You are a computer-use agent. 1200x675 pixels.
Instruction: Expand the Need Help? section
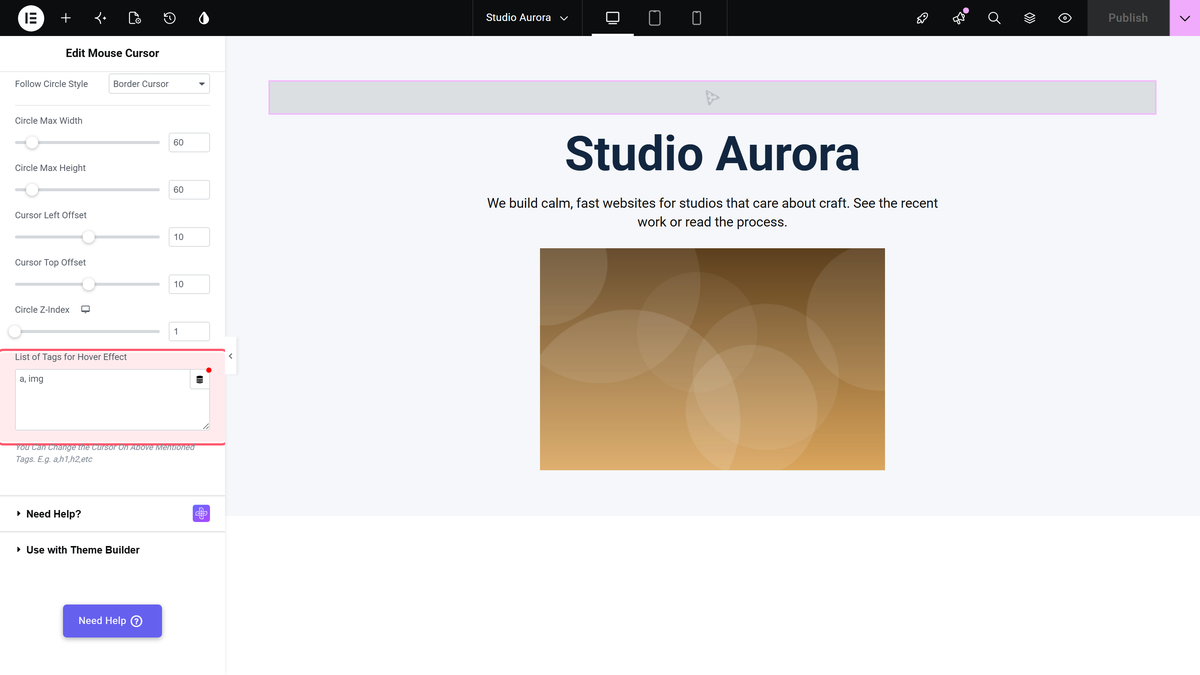tap(112, 514)
